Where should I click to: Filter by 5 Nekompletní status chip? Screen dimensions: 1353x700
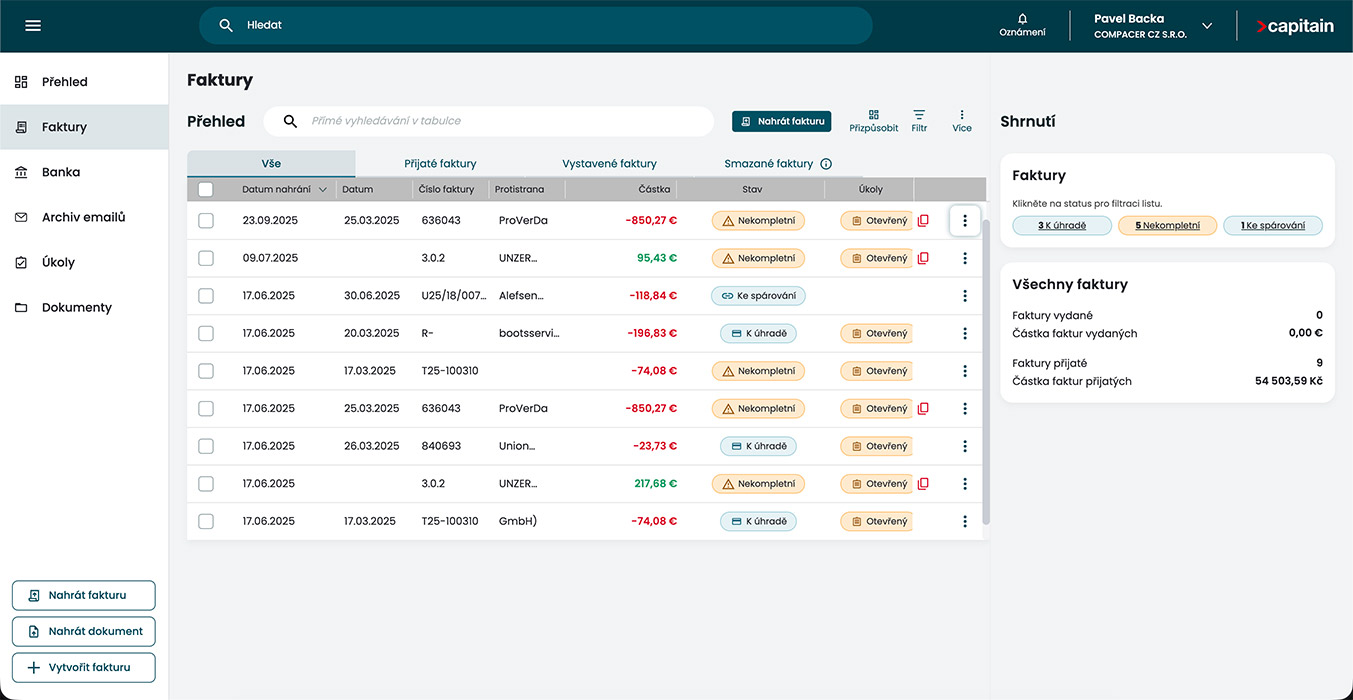tap(1167, 226)
